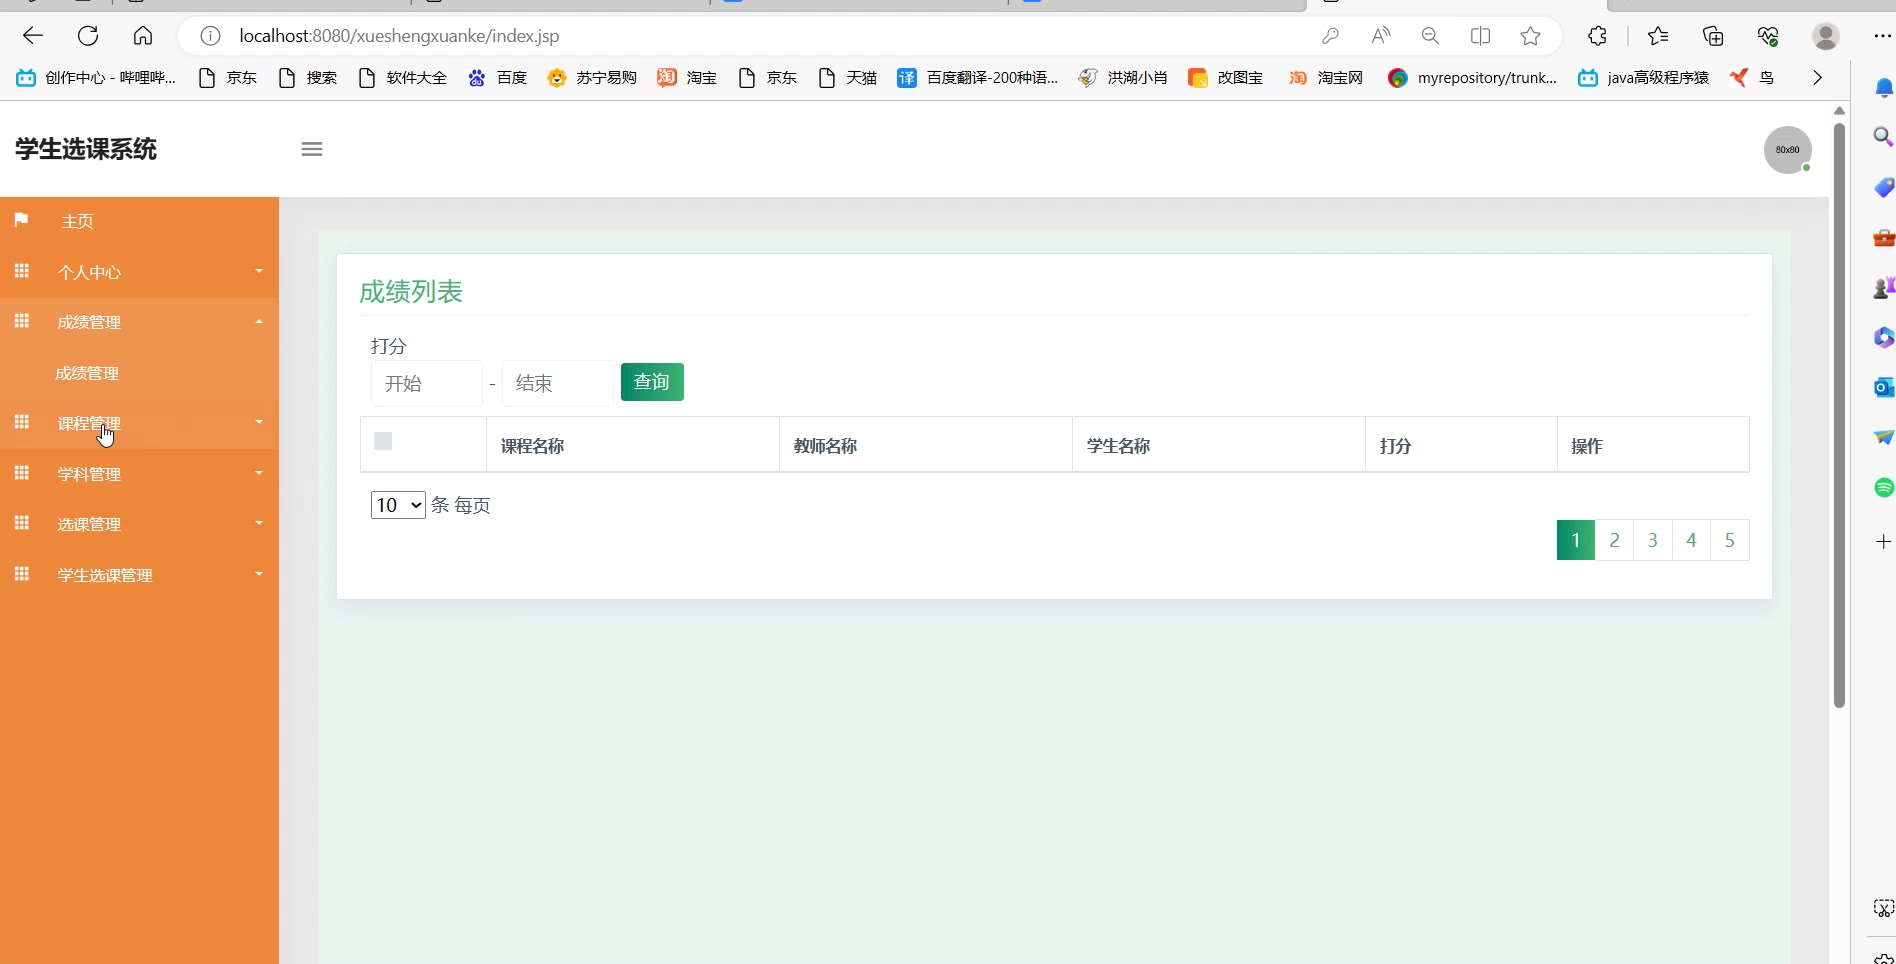Click the 学生选课系统 title
1896x964 pixels.
pyautogui.click(x=86, y=149)
